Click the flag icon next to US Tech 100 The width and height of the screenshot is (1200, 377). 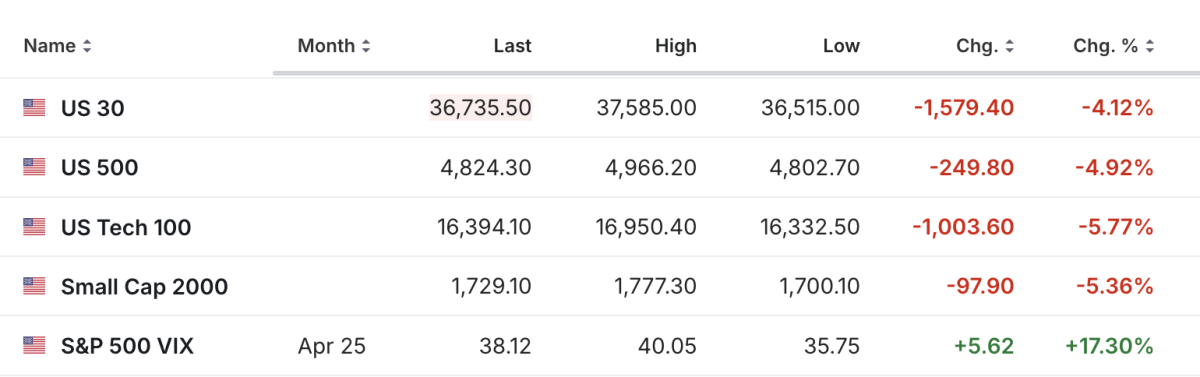(35, 227)
